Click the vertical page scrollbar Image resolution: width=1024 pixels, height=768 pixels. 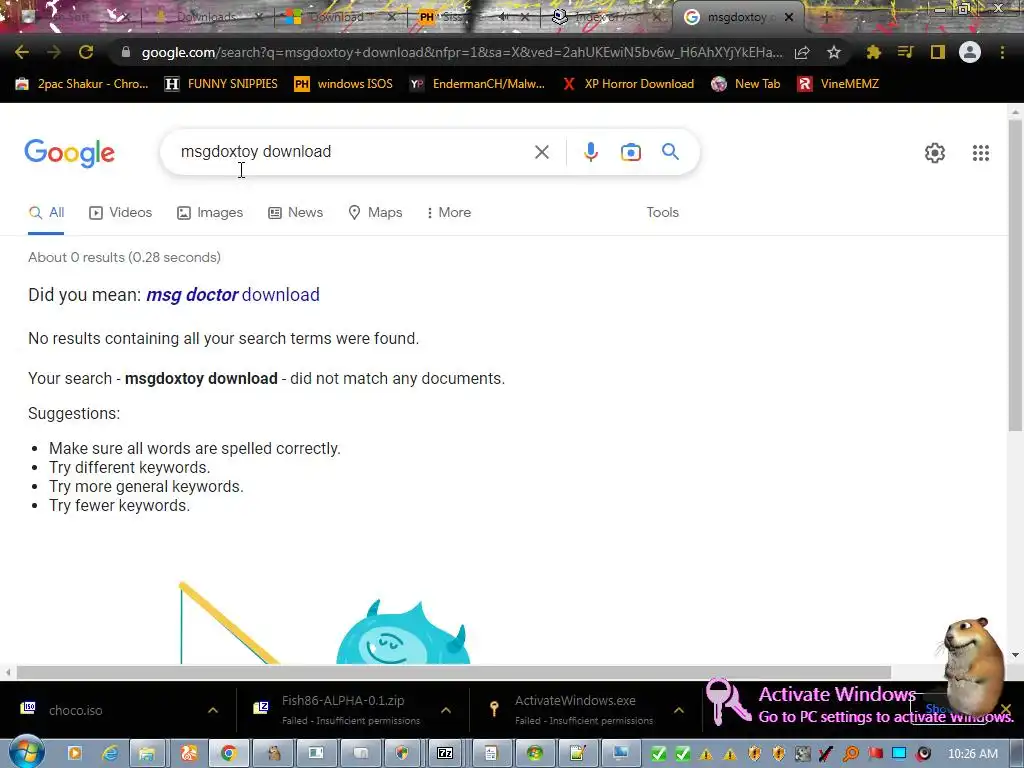(1015, 276)
